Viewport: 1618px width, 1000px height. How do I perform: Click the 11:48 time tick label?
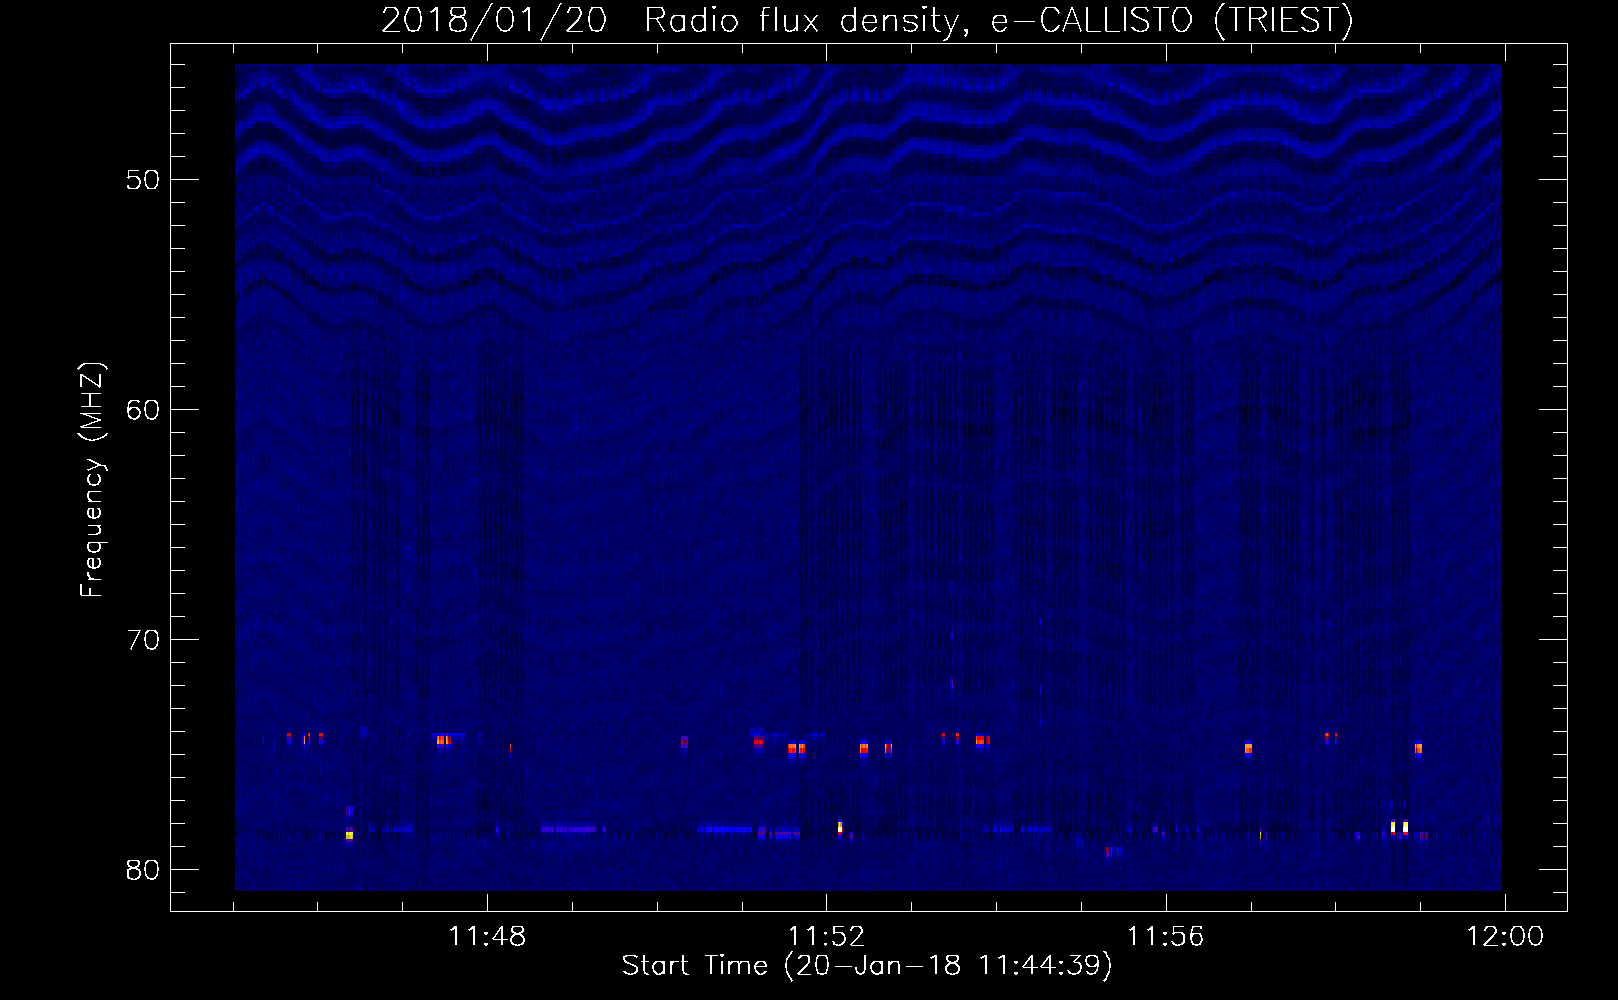(x=487, y=937)
